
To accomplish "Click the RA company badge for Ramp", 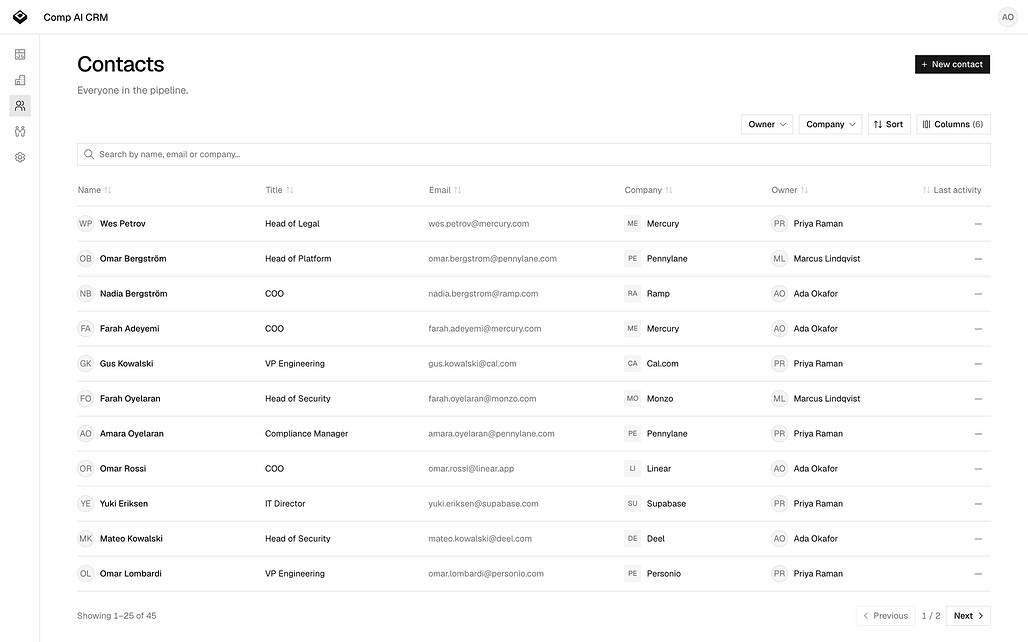I will [x=632, y=294].
